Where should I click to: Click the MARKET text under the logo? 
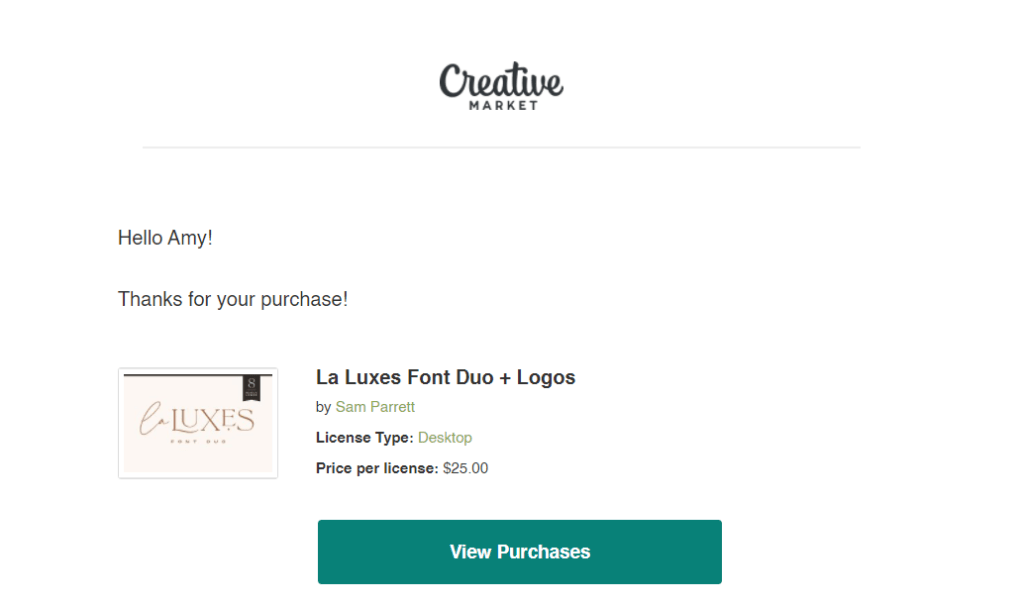pyautogui.click(x=503, y=104)
